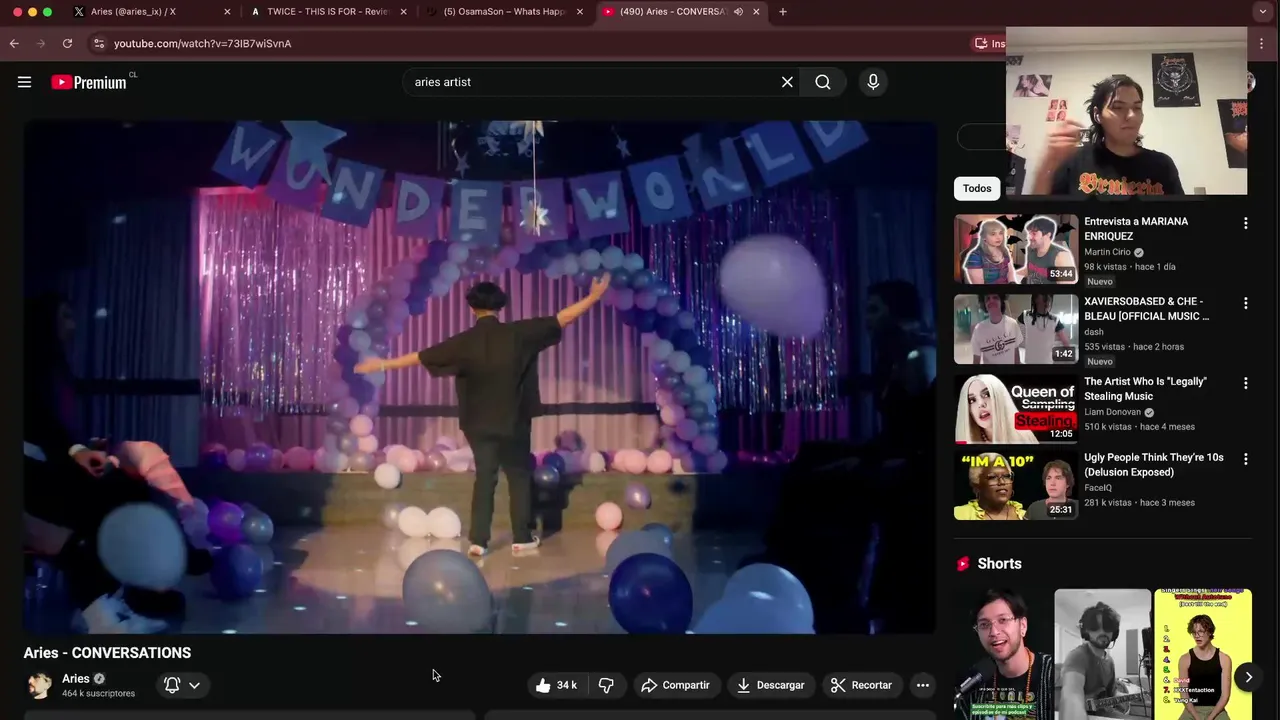This screenshot has height=720, width=1280.
Task: Visit dash channel name
Action: 1094,332
